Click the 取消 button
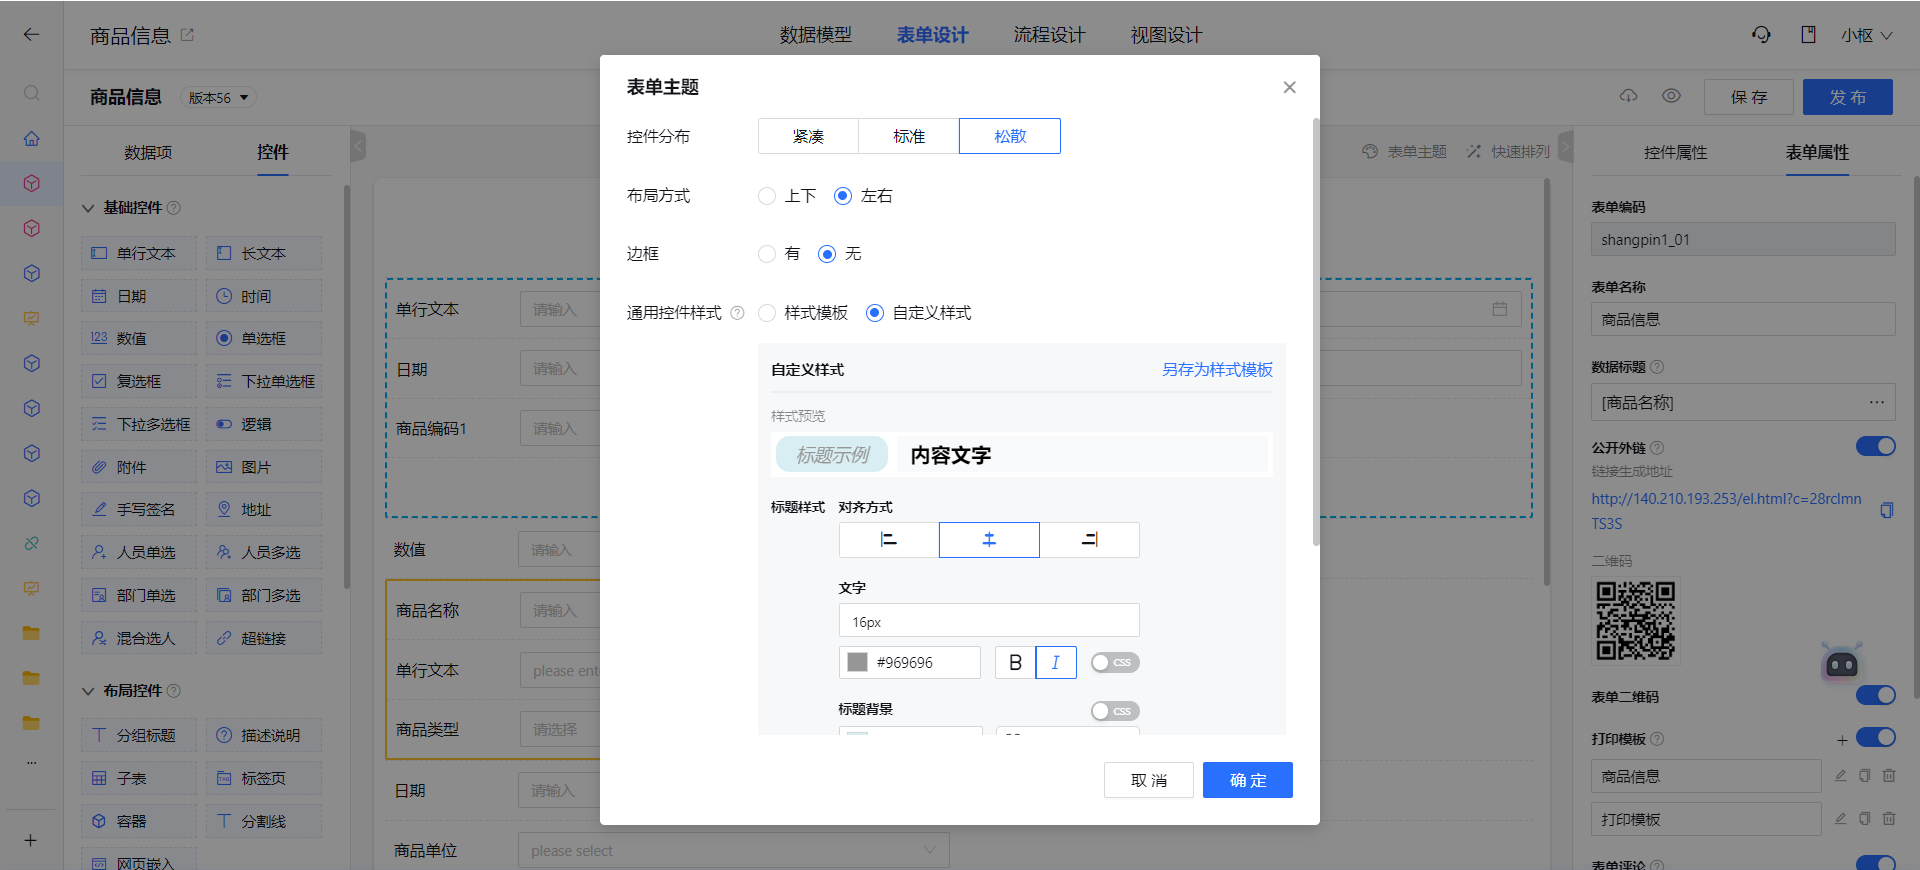1920x870 pixels. tap(1149, 780)
